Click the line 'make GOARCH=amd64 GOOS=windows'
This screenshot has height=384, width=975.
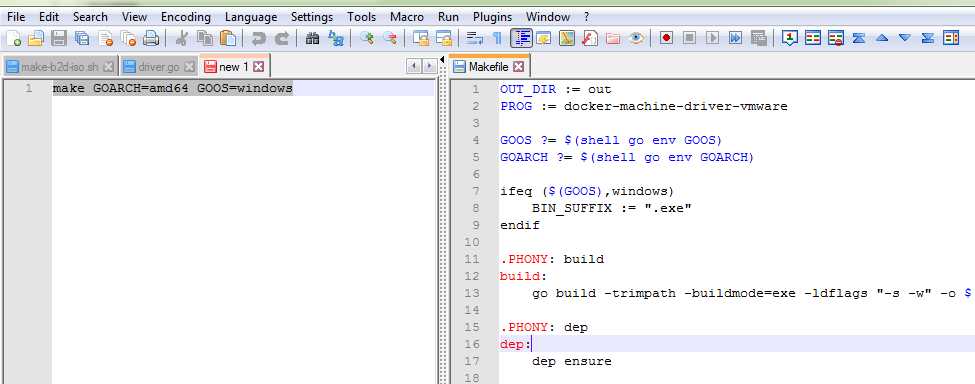172,89
